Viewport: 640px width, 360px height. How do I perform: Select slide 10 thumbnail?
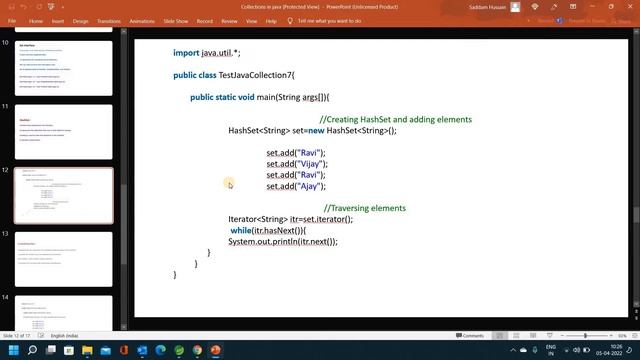[x=64, y=68]
